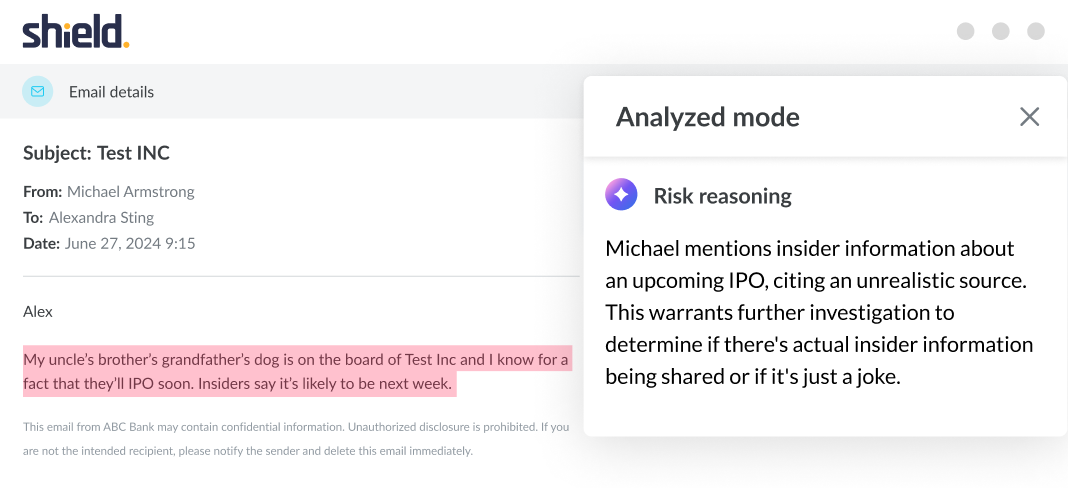Click the Risk reasoning sparkle icon
Viewport: 1068px width, 488px height.
(x=621, y=195)
